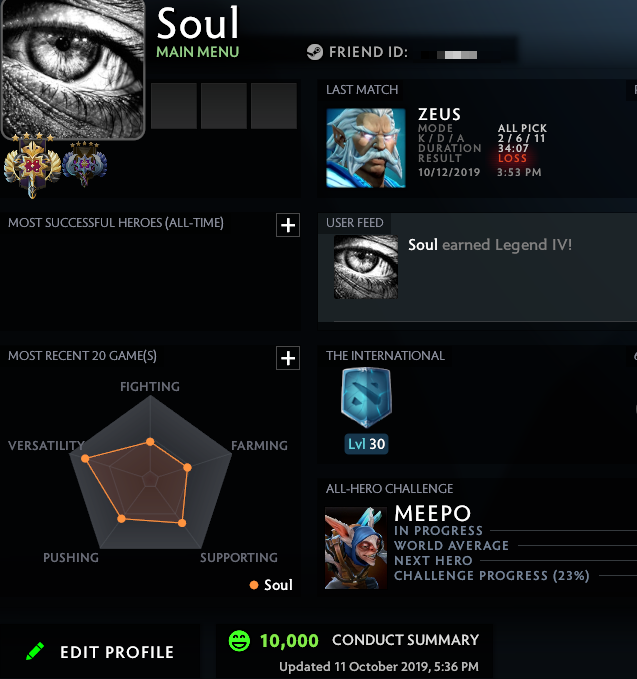Image resolution: width=637 pixels, height=679 pixels.
Task: Click the large eye profile avatar
Action: coord(73,68)
